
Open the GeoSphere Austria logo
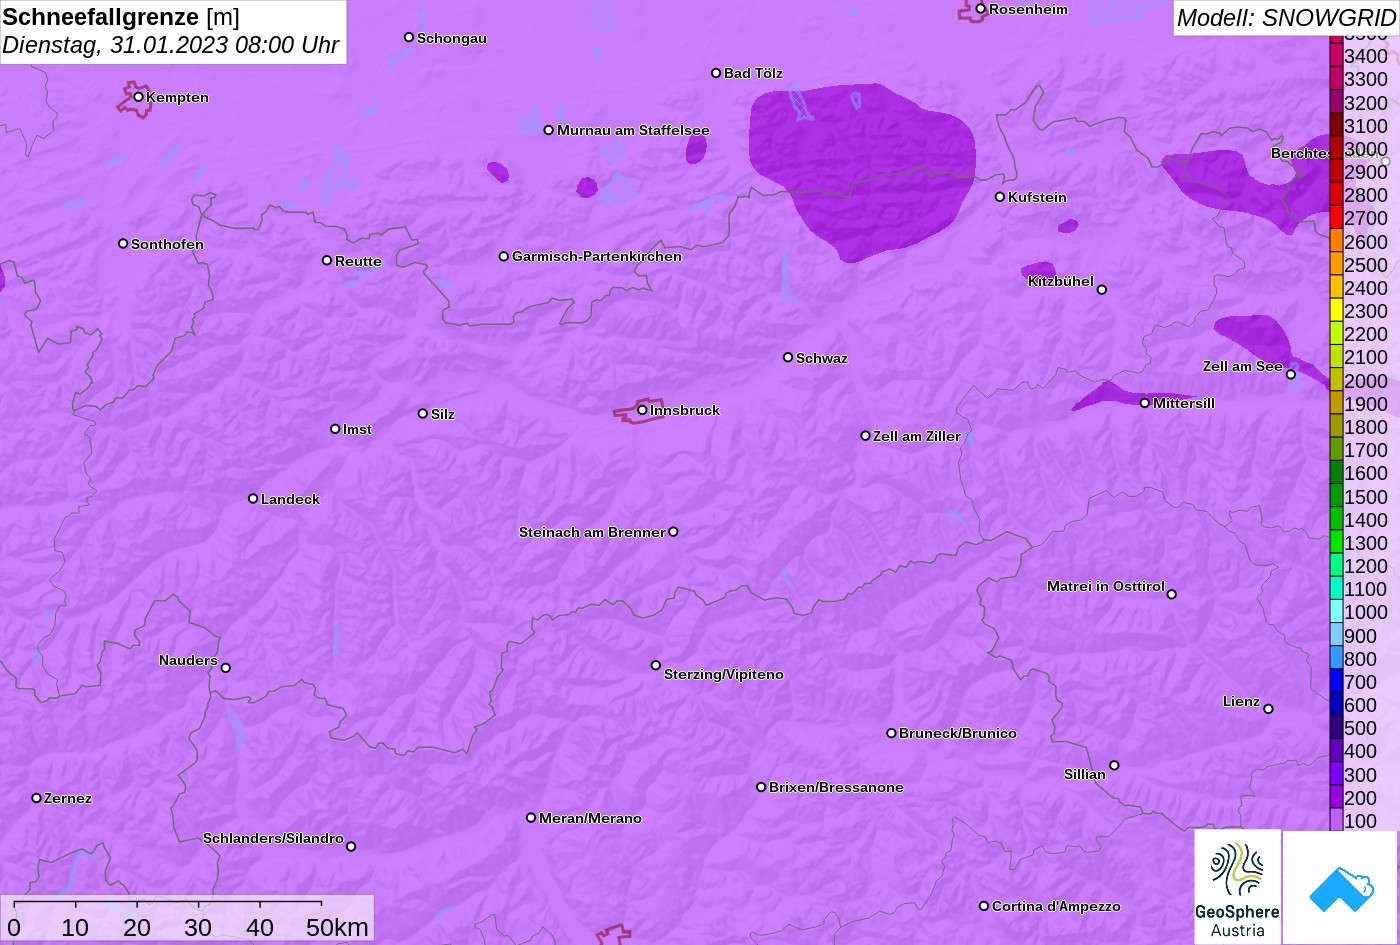1237,887
